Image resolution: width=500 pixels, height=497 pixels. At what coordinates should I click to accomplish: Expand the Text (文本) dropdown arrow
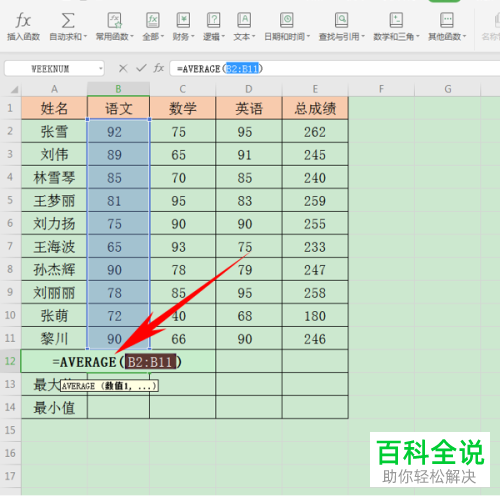point(253,37)
